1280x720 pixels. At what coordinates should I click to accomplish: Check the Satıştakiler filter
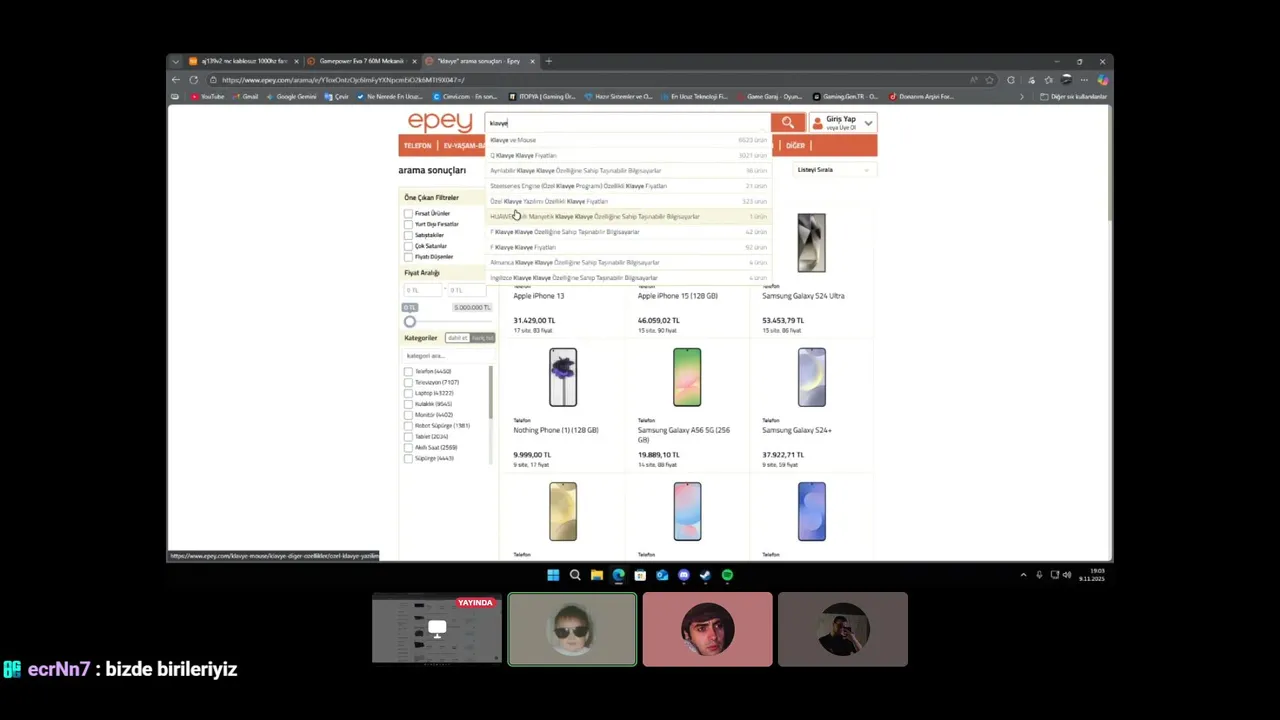pyautogui.click(x=408, y=235)
